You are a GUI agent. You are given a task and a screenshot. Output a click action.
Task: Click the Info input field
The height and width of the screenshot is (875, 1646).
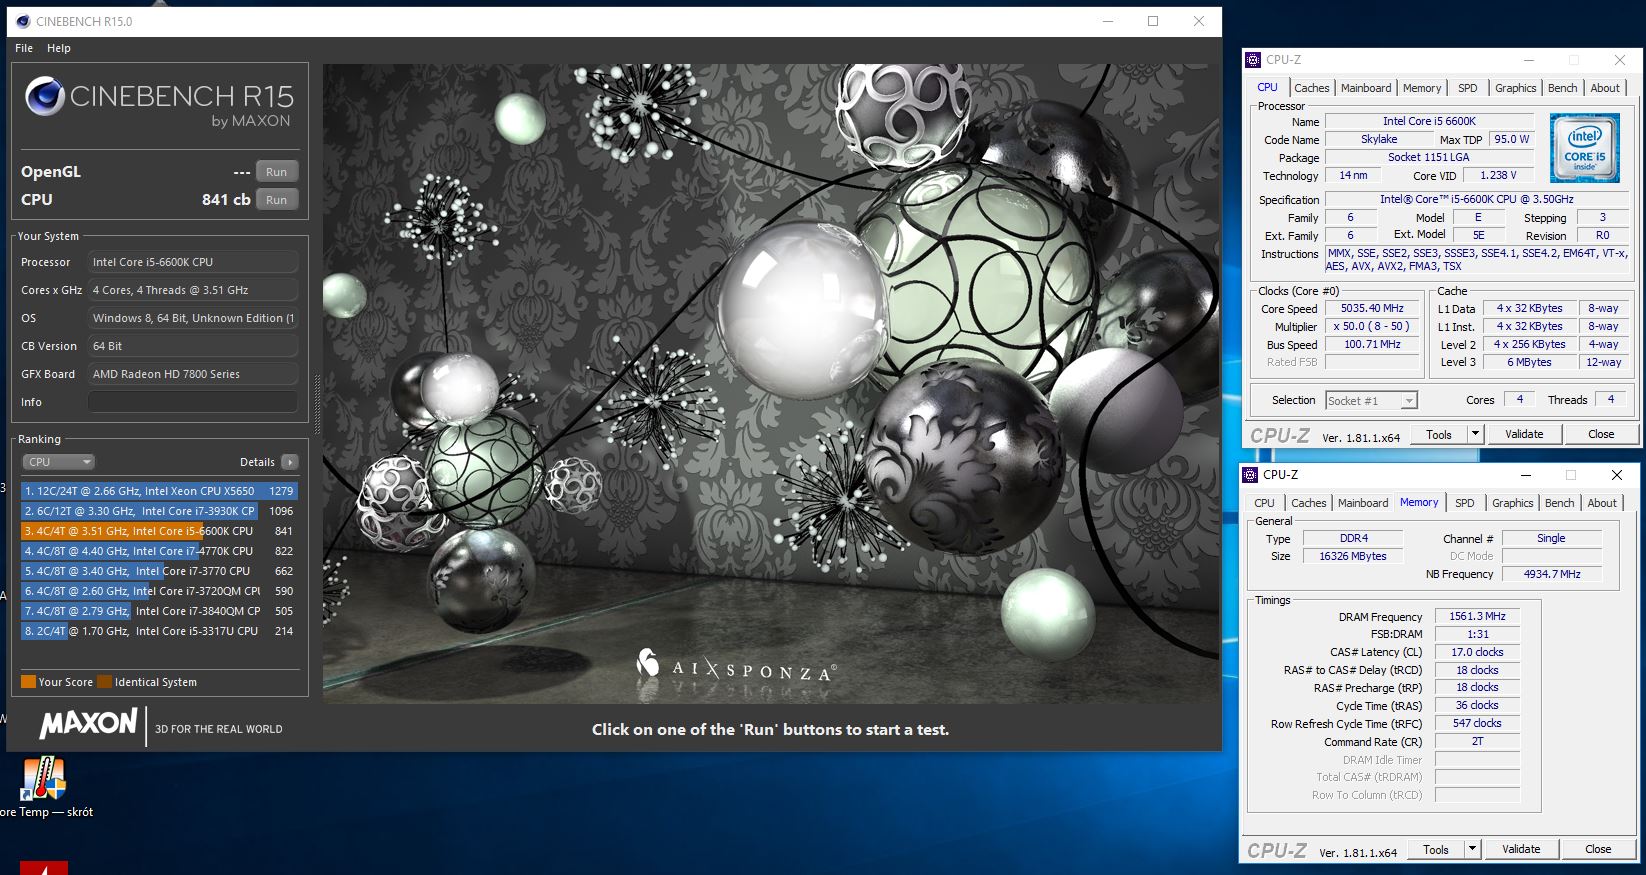pyautogui.click(x=193, y=402)
